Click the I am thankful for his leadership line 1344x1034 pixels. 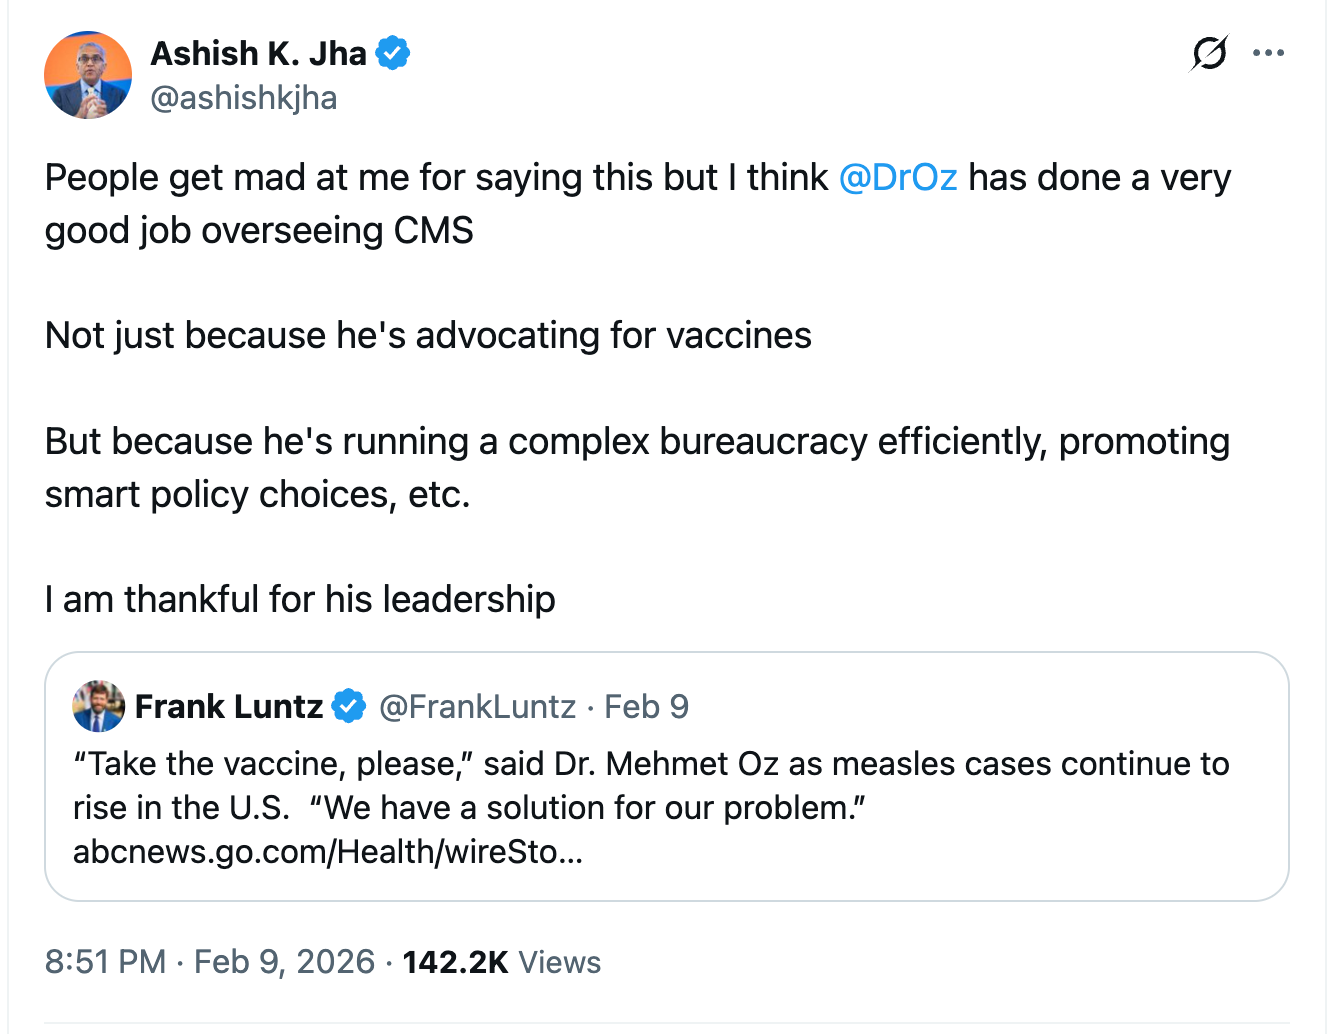[298, 599]
